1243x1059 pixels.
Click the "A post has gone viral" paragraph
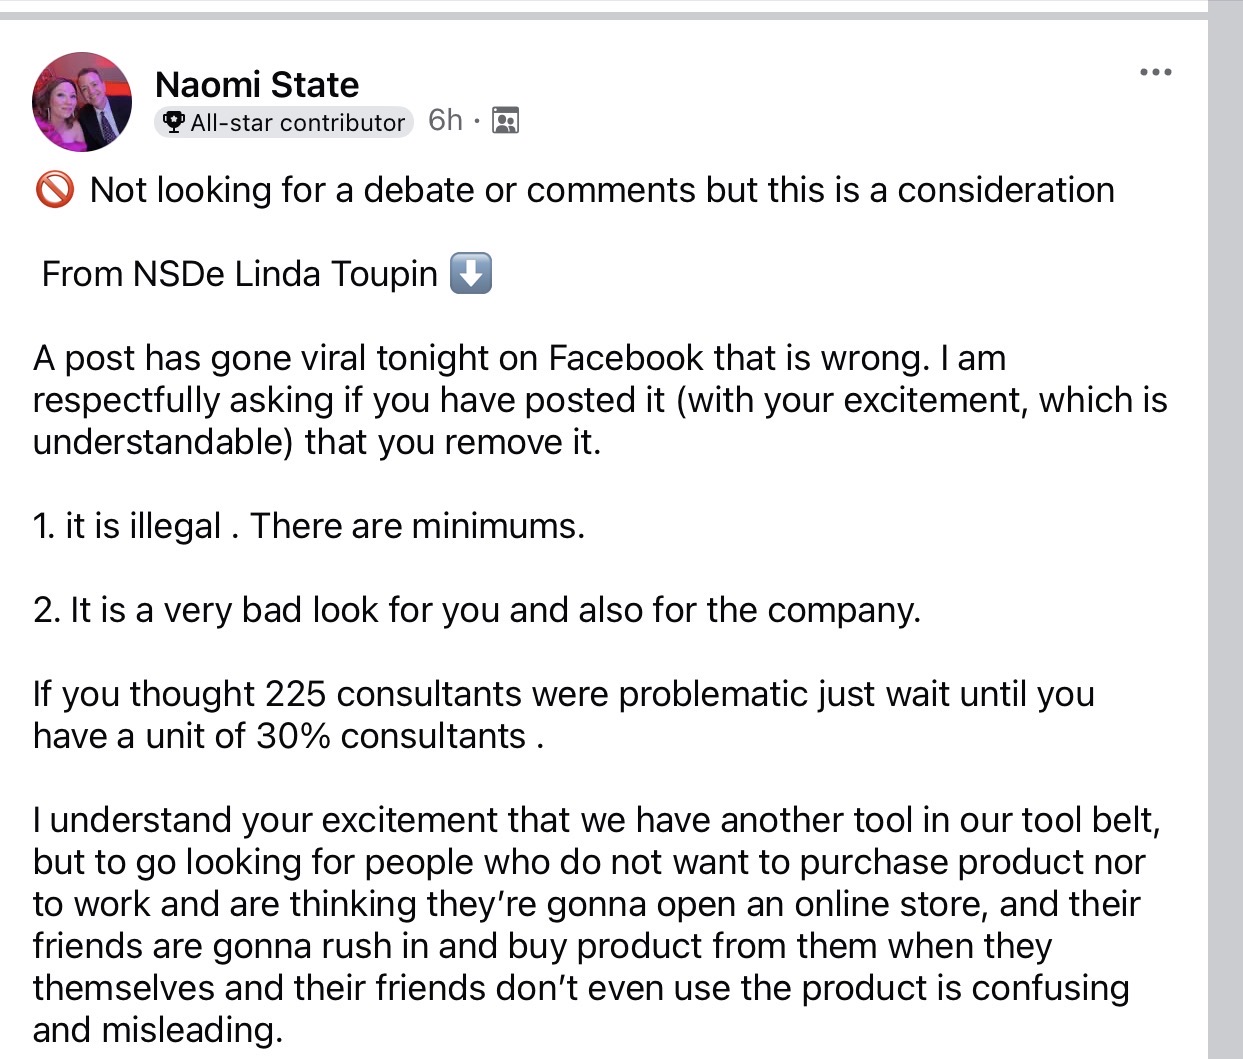[600, 400]
